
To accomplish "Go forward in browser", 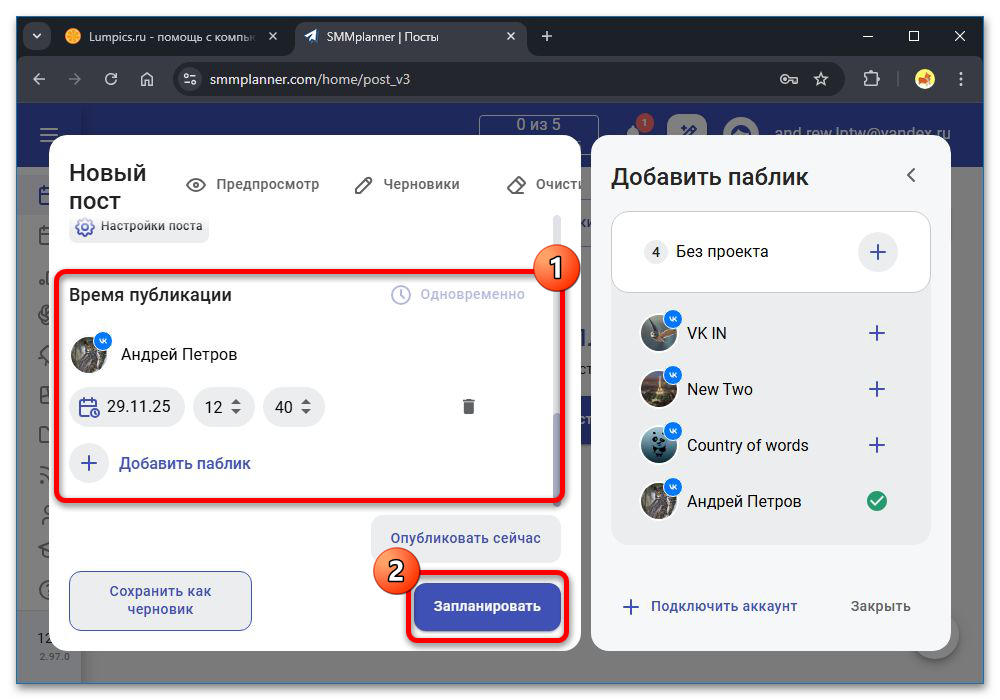I will [x=75, y=79].
